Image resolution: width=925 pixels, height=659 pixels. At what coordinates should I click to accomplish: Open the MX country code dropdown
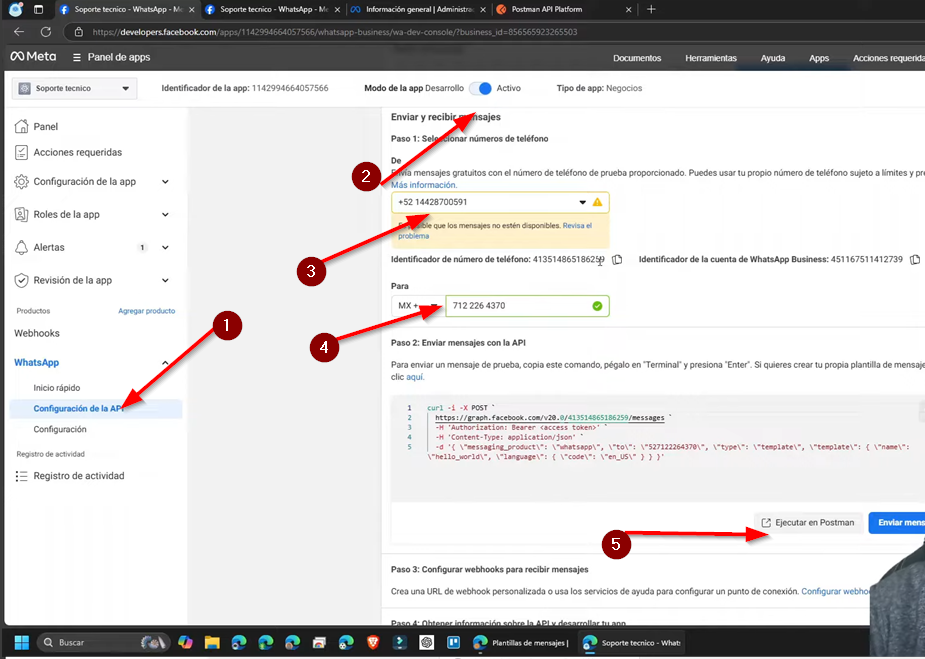click(x=418, y=306)
